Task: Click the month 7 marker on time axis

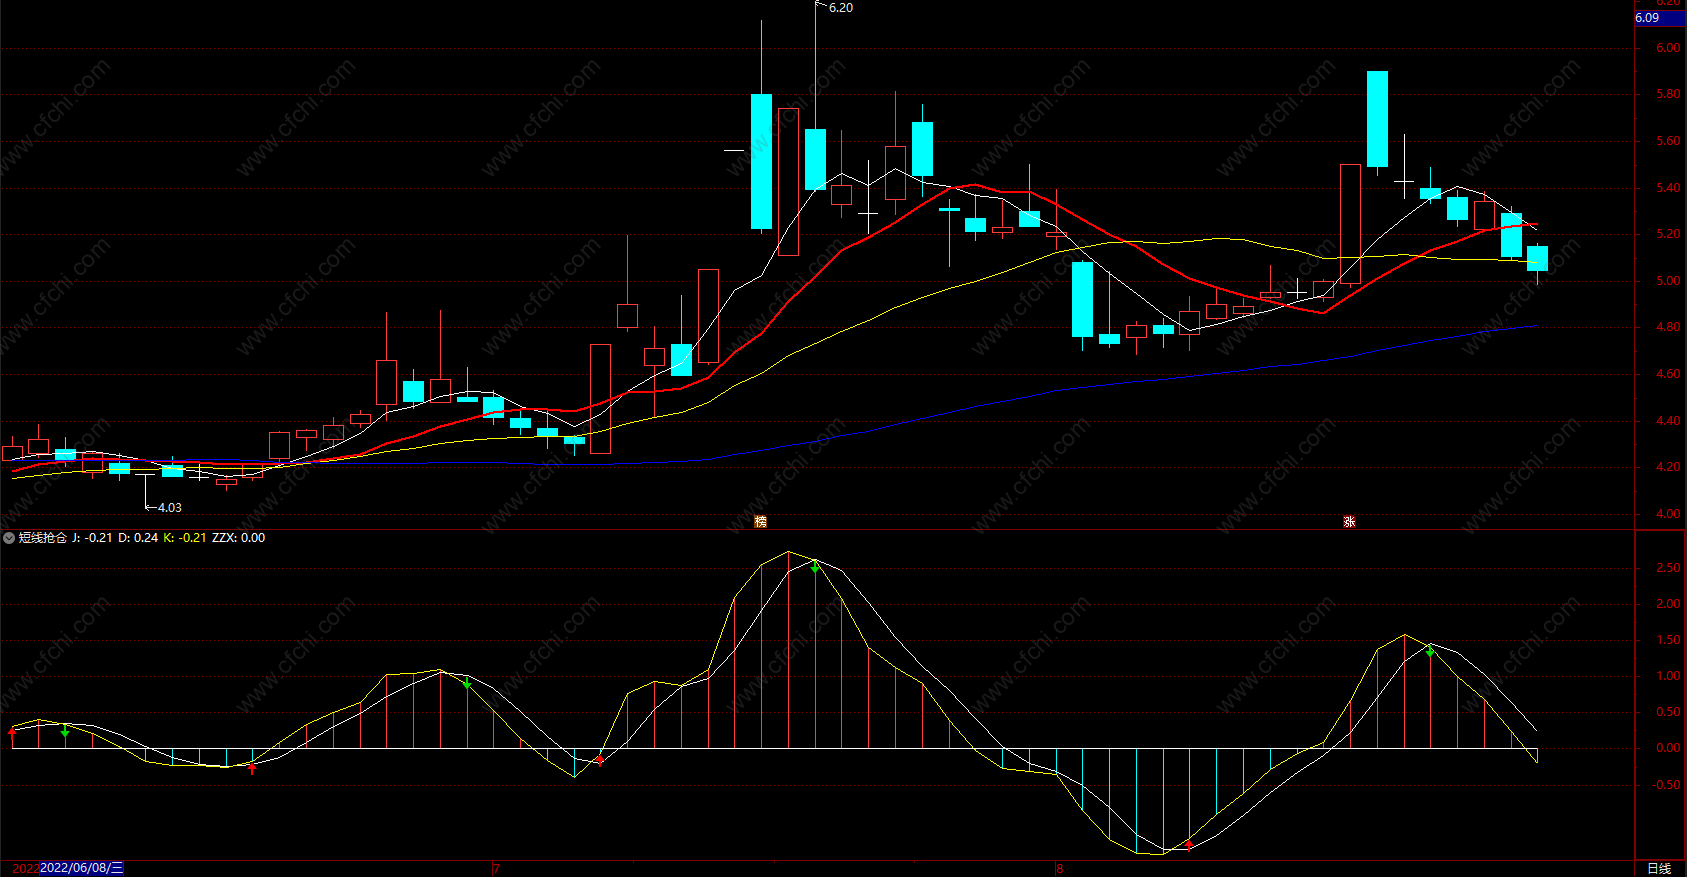Action: [x=496, y=869]
